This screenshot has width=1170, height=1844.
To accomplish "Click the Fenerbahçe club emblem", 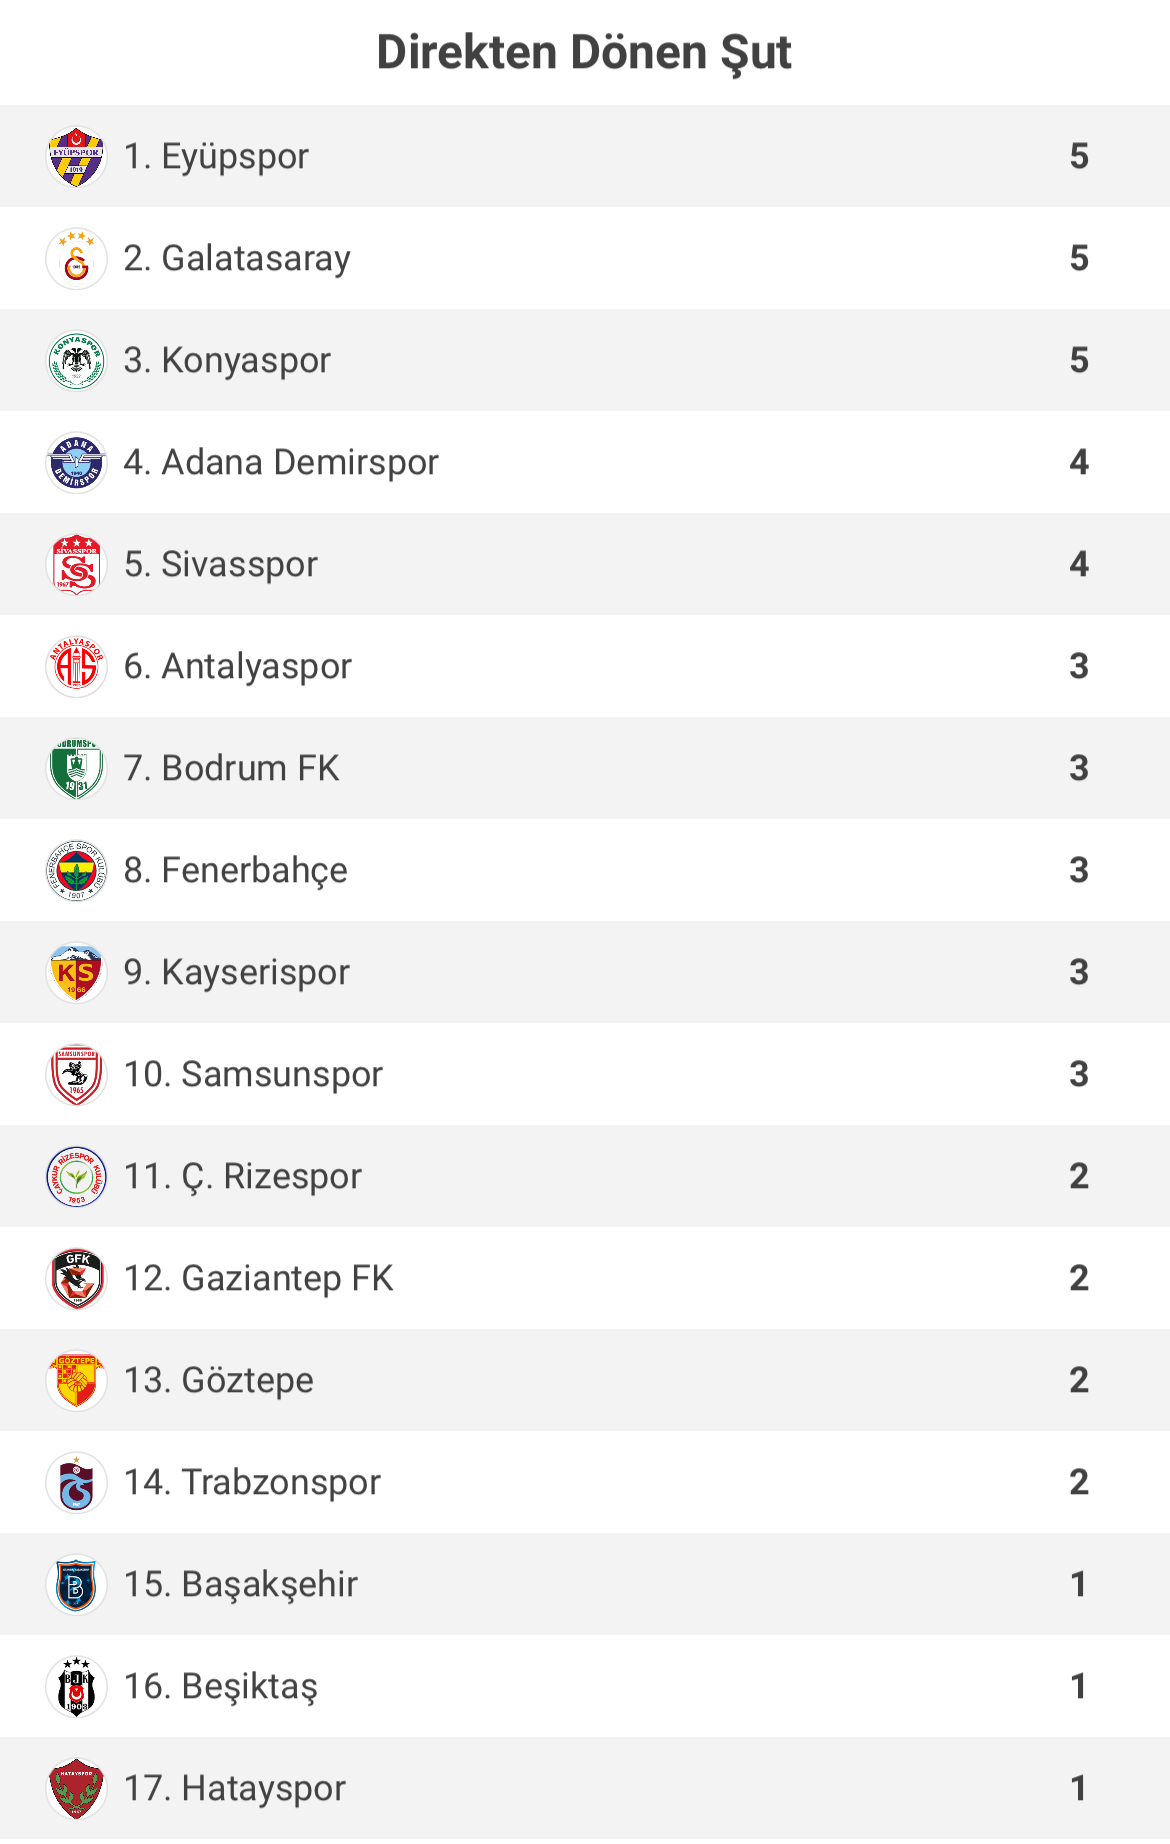I will tap(76, 871).
